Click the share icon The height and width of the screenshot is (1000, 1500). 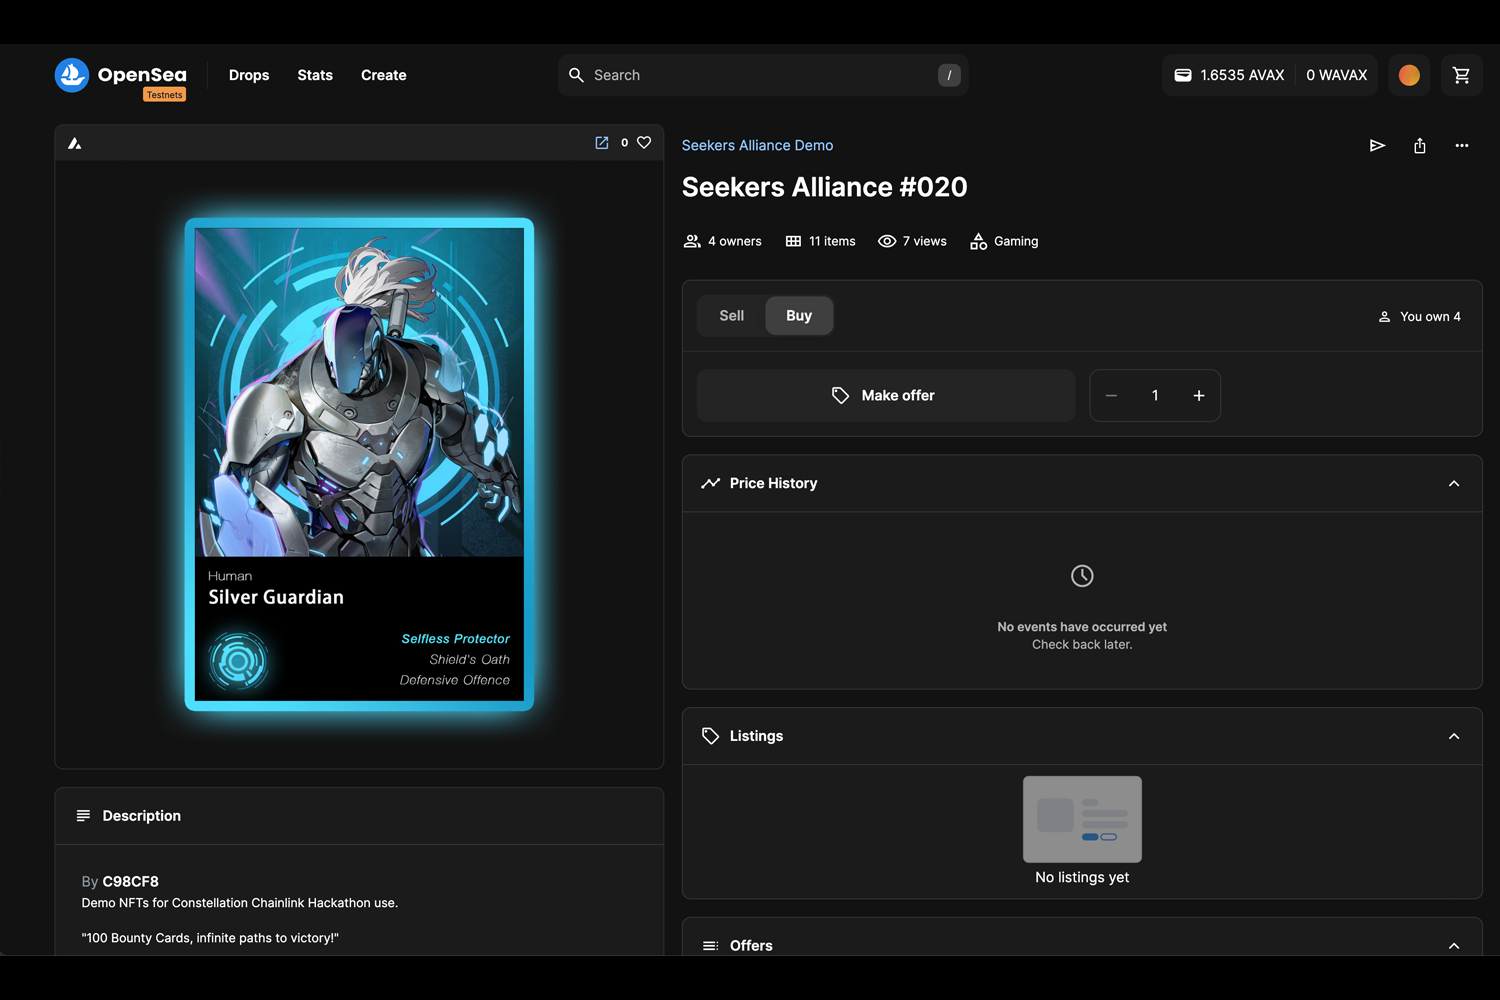point(1420,146)
